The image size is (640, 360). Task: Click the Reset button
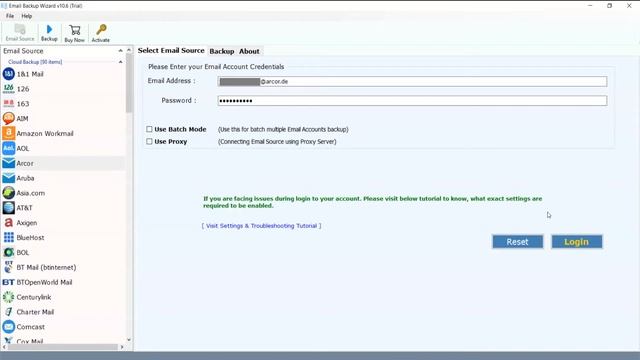(x=518, y=242)
